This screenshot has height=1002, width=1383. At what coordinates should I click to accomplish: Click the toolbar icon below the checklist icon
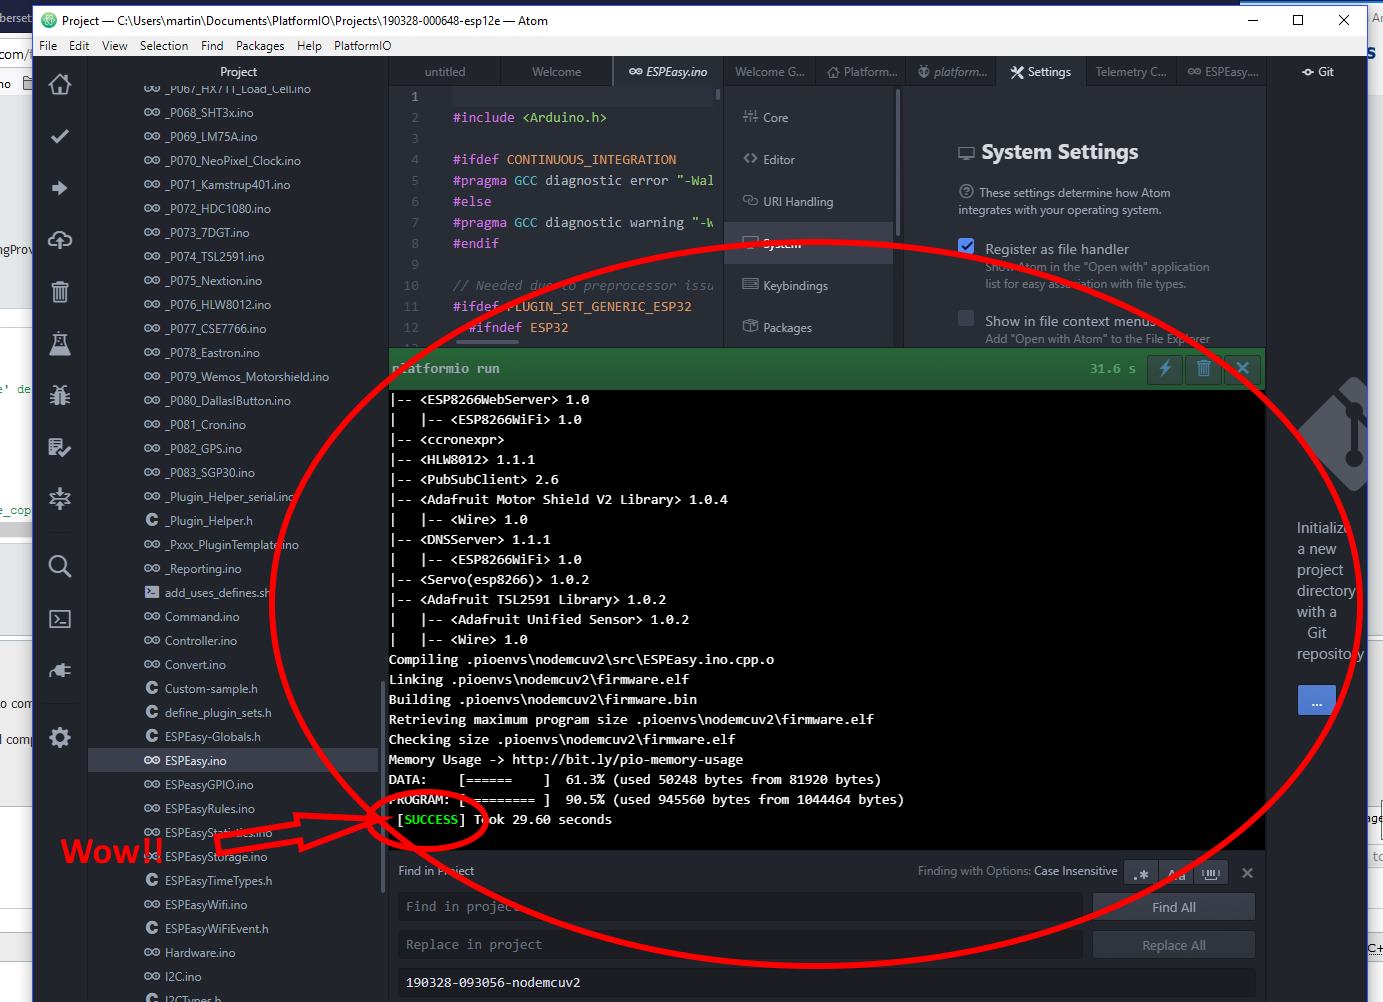click(x=60, y=498)
